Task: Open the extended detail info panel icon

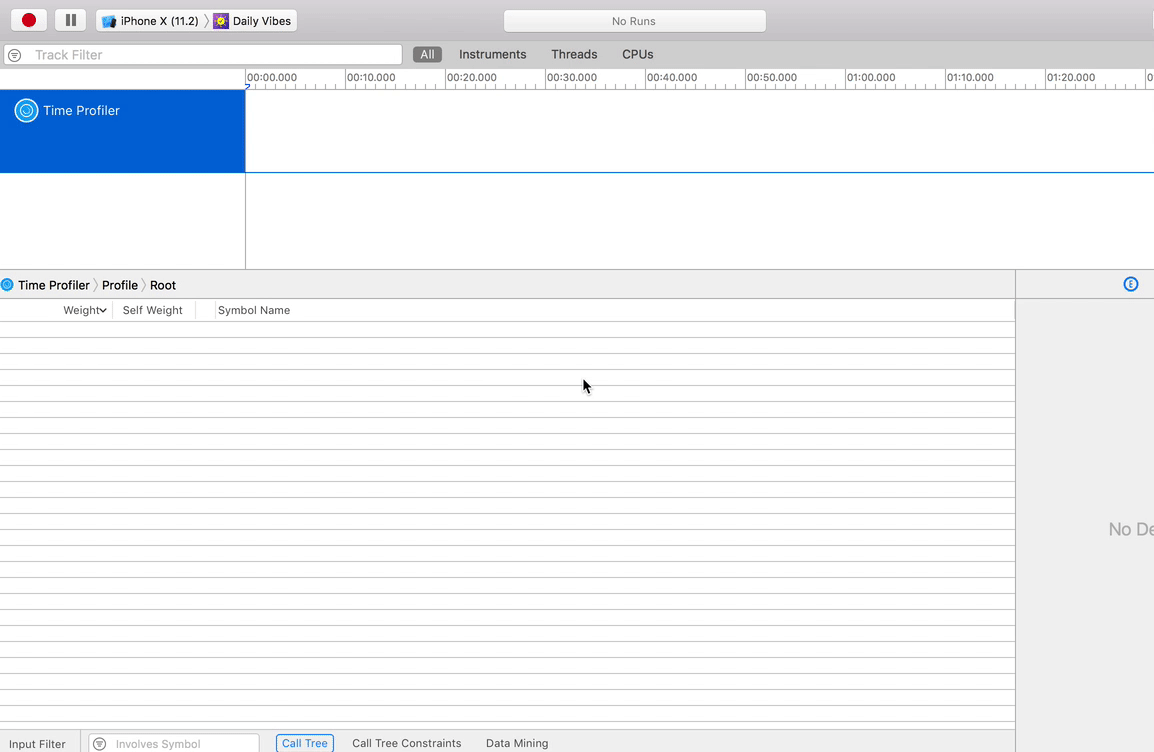Action: tap(1131, 284)
